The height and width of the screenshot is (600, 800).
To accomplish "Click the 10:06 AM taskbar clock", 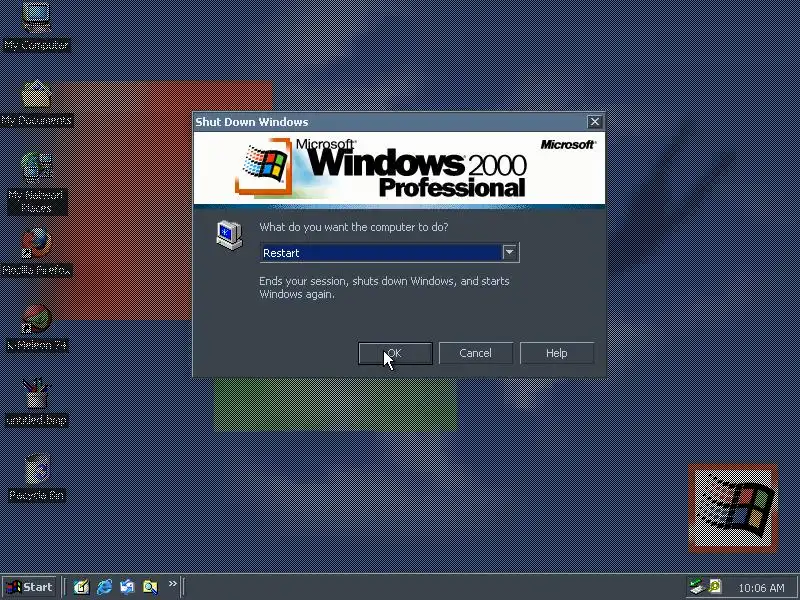I will click(x=761, y=588).
